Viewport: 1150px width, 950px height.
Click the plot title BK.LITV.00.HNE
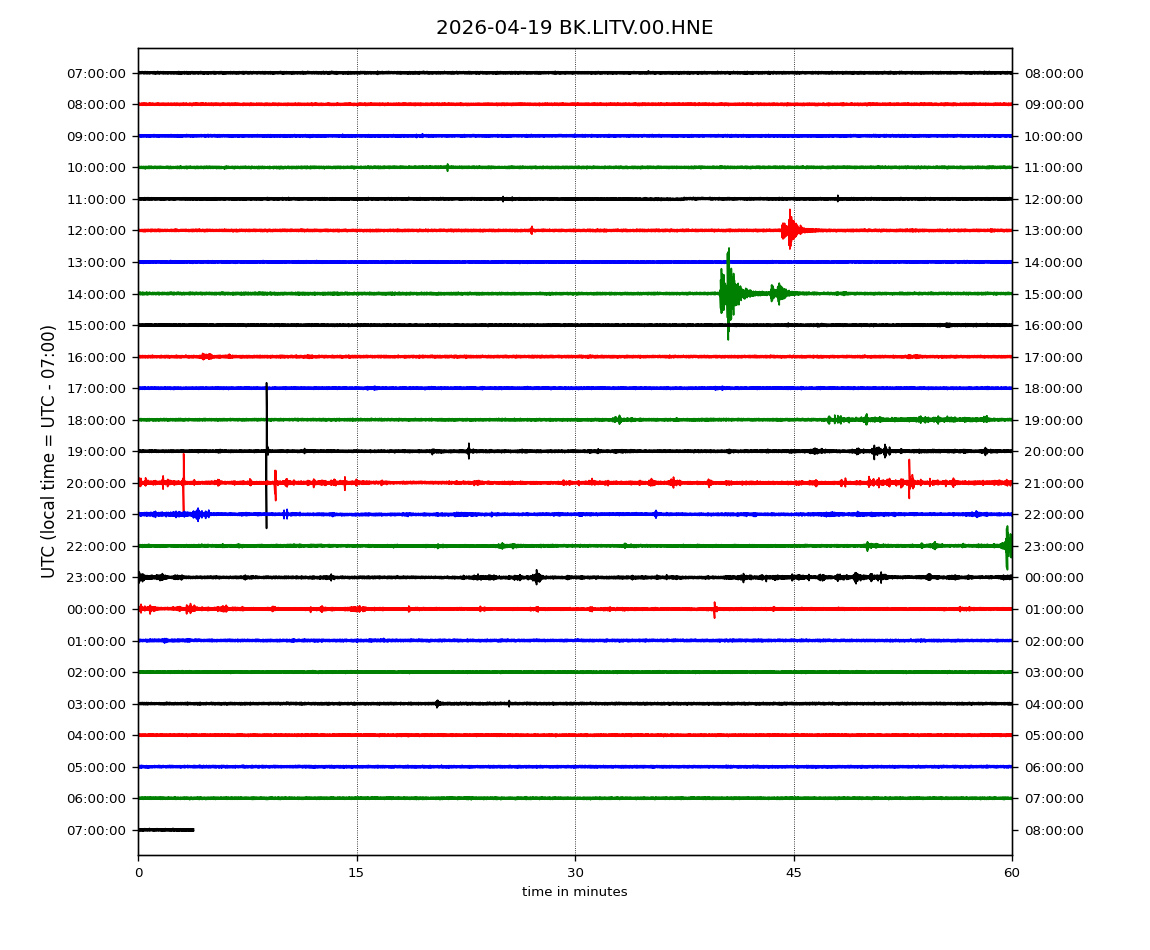point(574,28)
